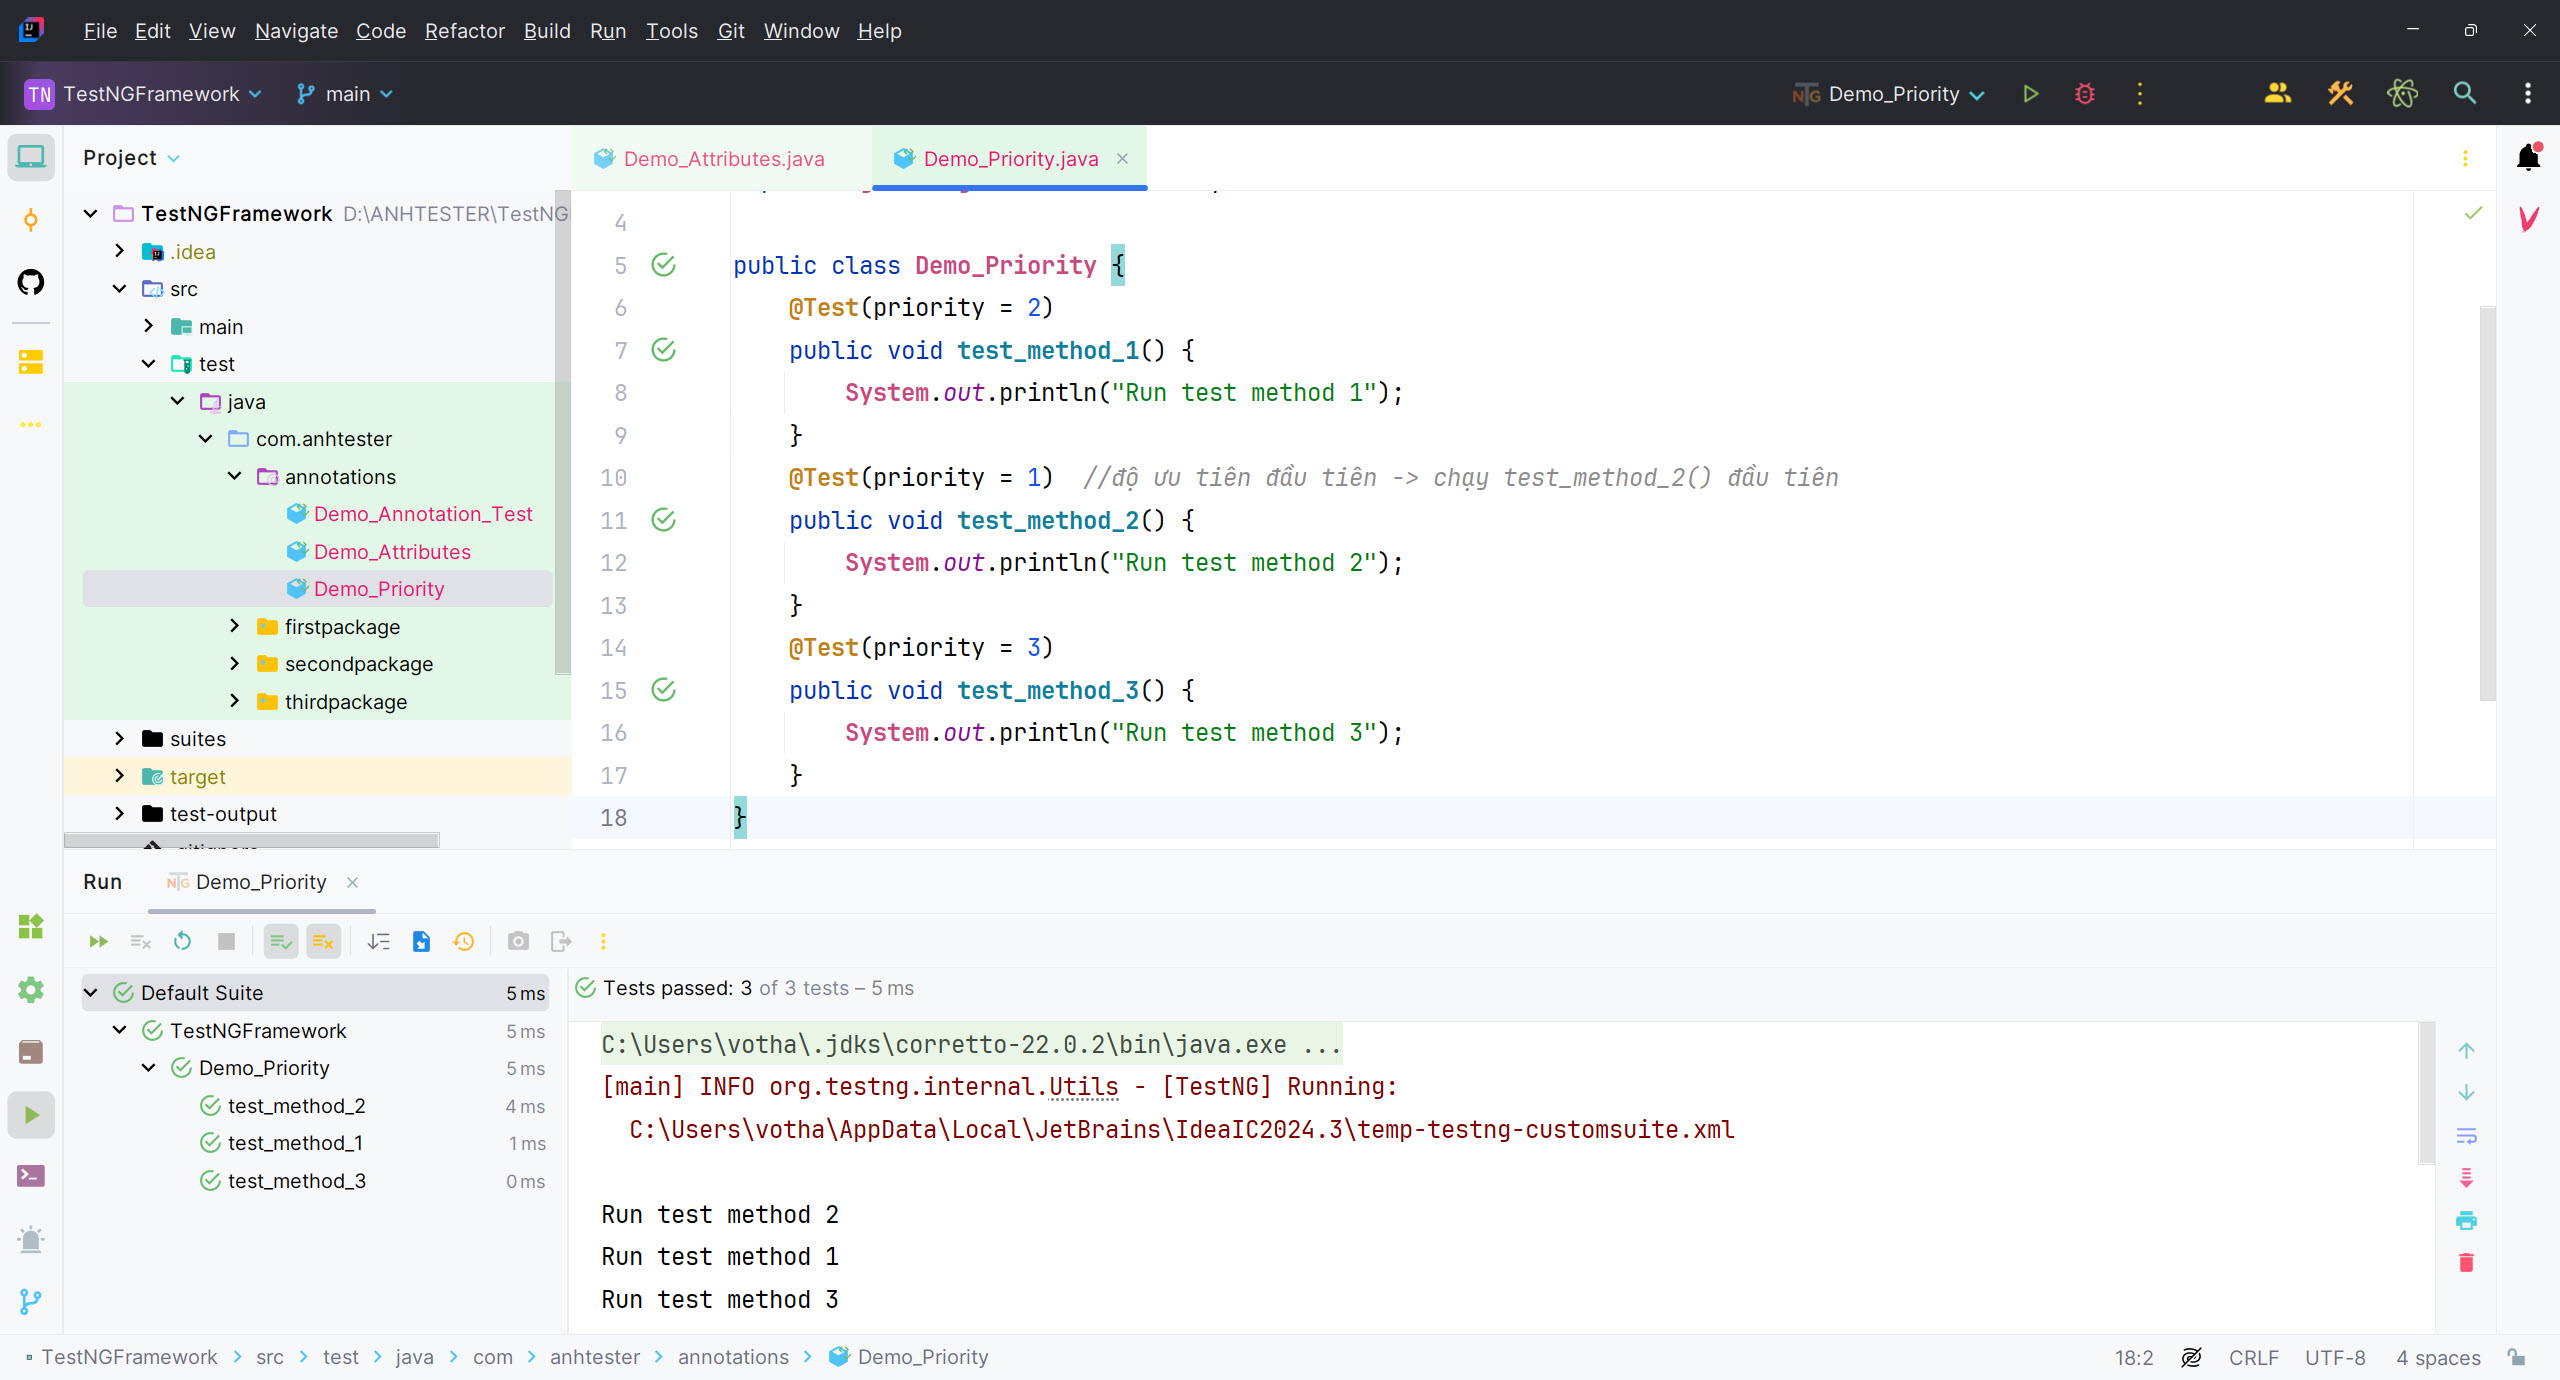Open Commit tool window icon
The height and width of the screenshot is (1380, 2560).
click(31, 220)
